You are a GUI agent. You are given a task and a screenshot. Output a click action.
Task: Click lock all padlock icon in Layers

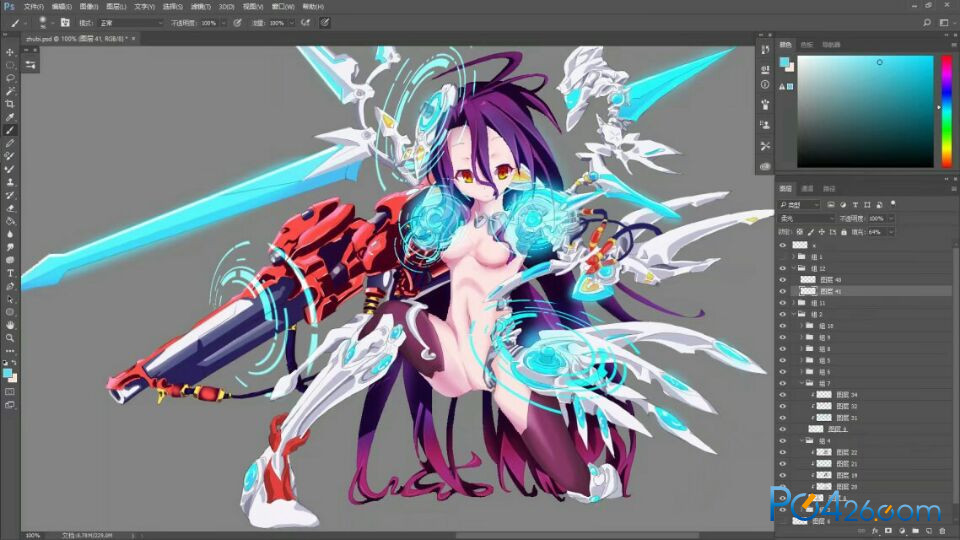tap(844, 232)
